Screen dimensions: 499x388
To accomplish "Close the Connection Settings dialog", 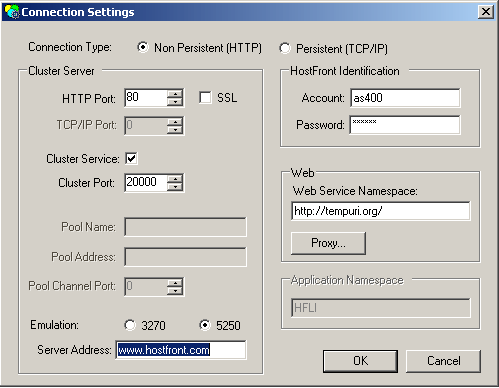I will pos(486,12).
